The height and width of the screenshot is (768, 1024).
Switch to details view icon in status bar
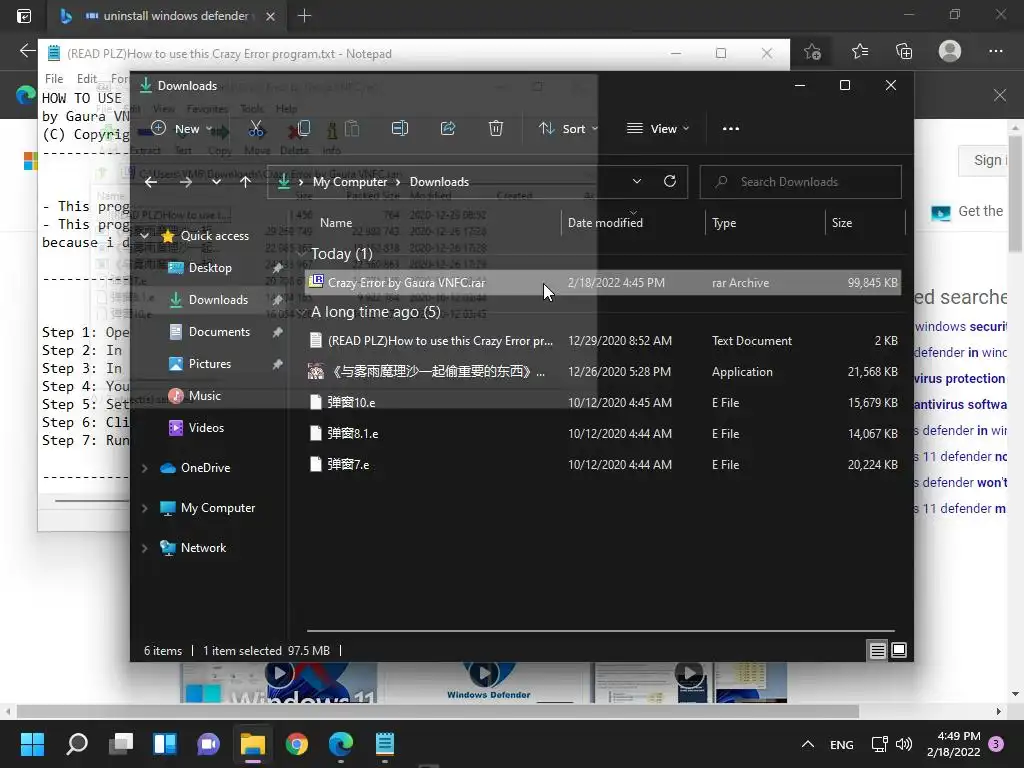coord(878,650)
